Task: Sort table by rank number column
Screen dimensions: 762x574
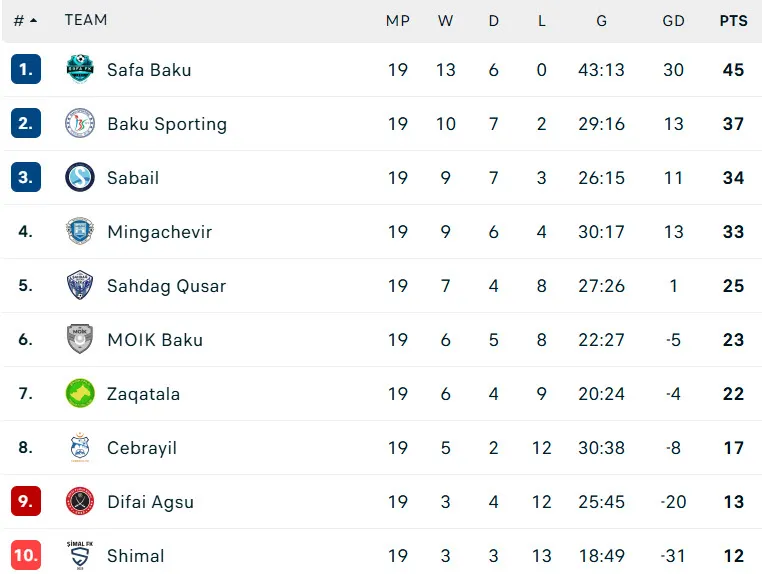Action: (x=25, y=20)
